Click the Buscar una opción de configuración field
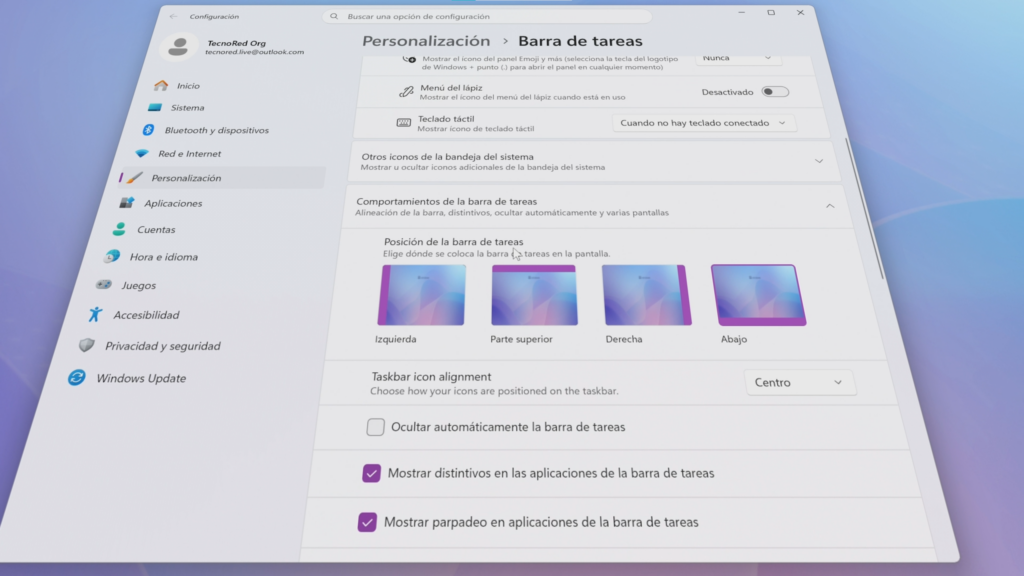This screenshot has width=1024, height=576. pyautogui.click(x=487, y=16)
